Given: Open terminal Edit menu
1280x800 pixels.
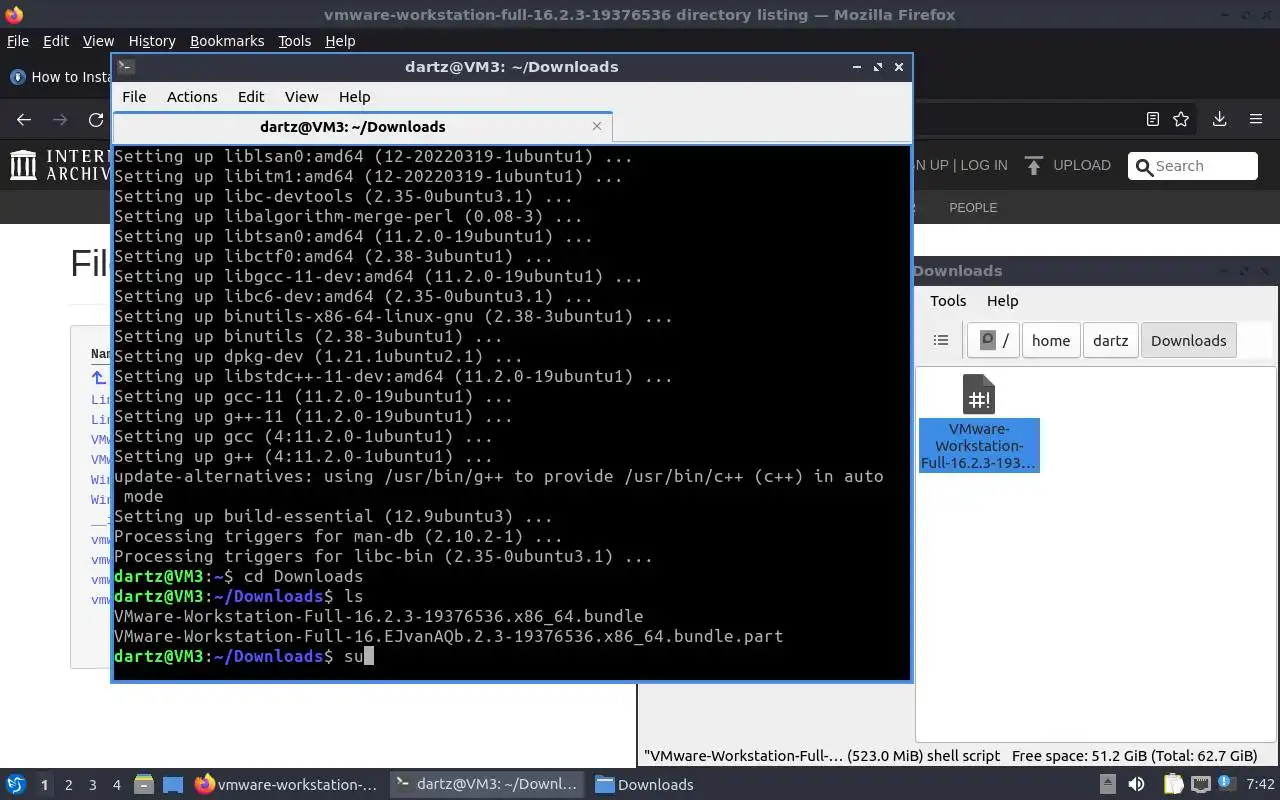Looking at the screenshot, I should click(251, 97).
